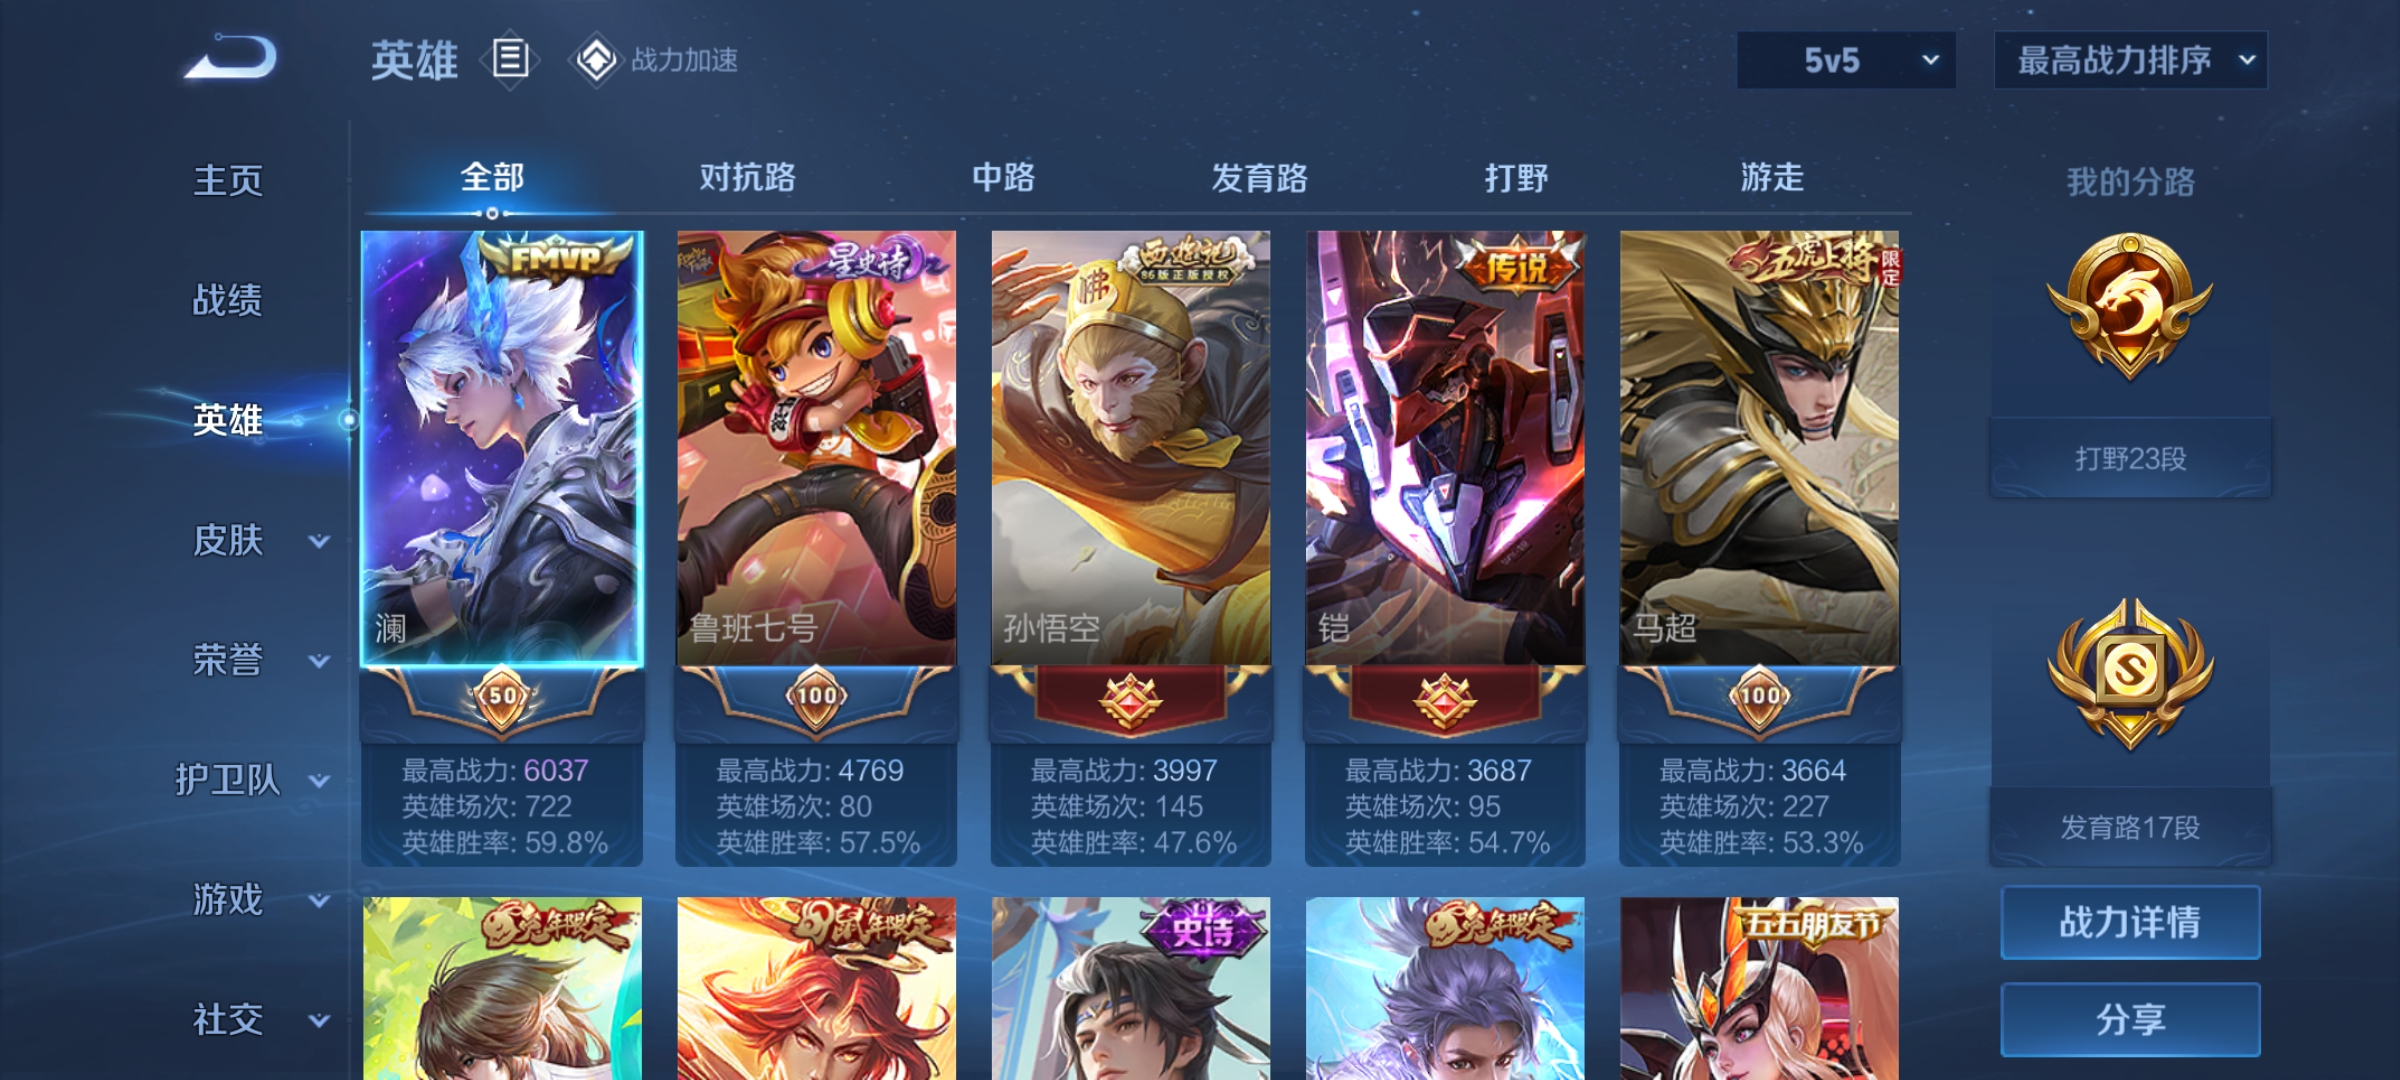
Task: Click the 分享 button
Action: 2130,1019
